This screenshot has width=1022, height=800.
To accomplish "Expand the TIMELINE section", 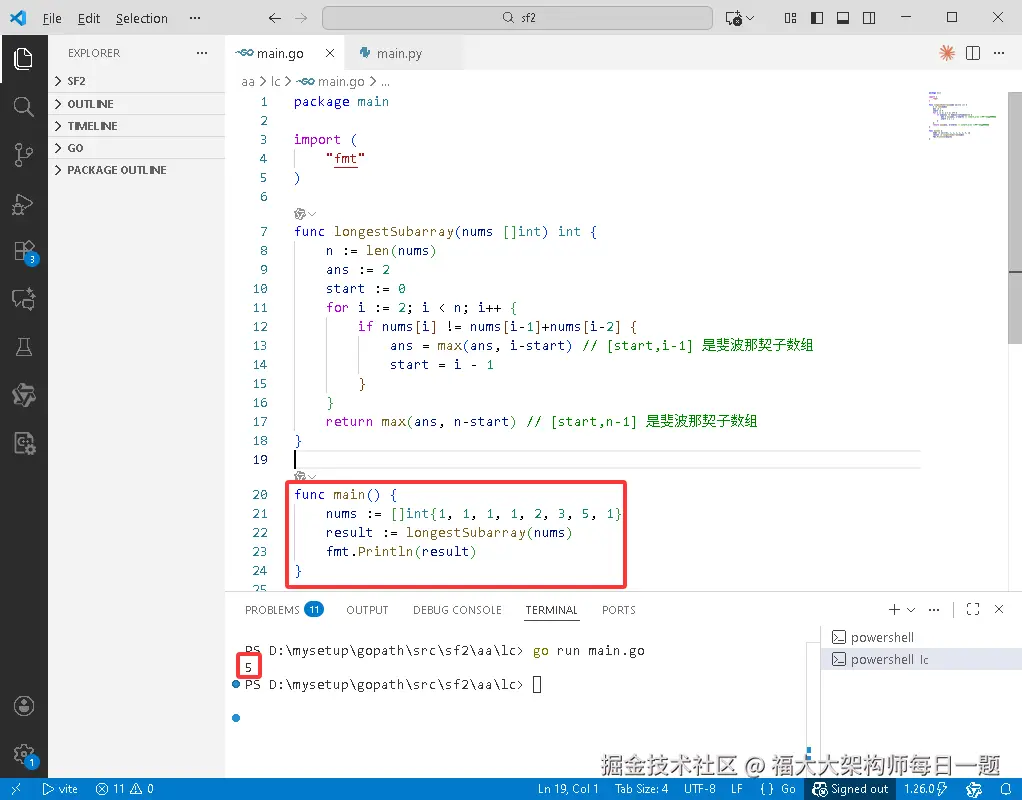I will pos(137,126).
